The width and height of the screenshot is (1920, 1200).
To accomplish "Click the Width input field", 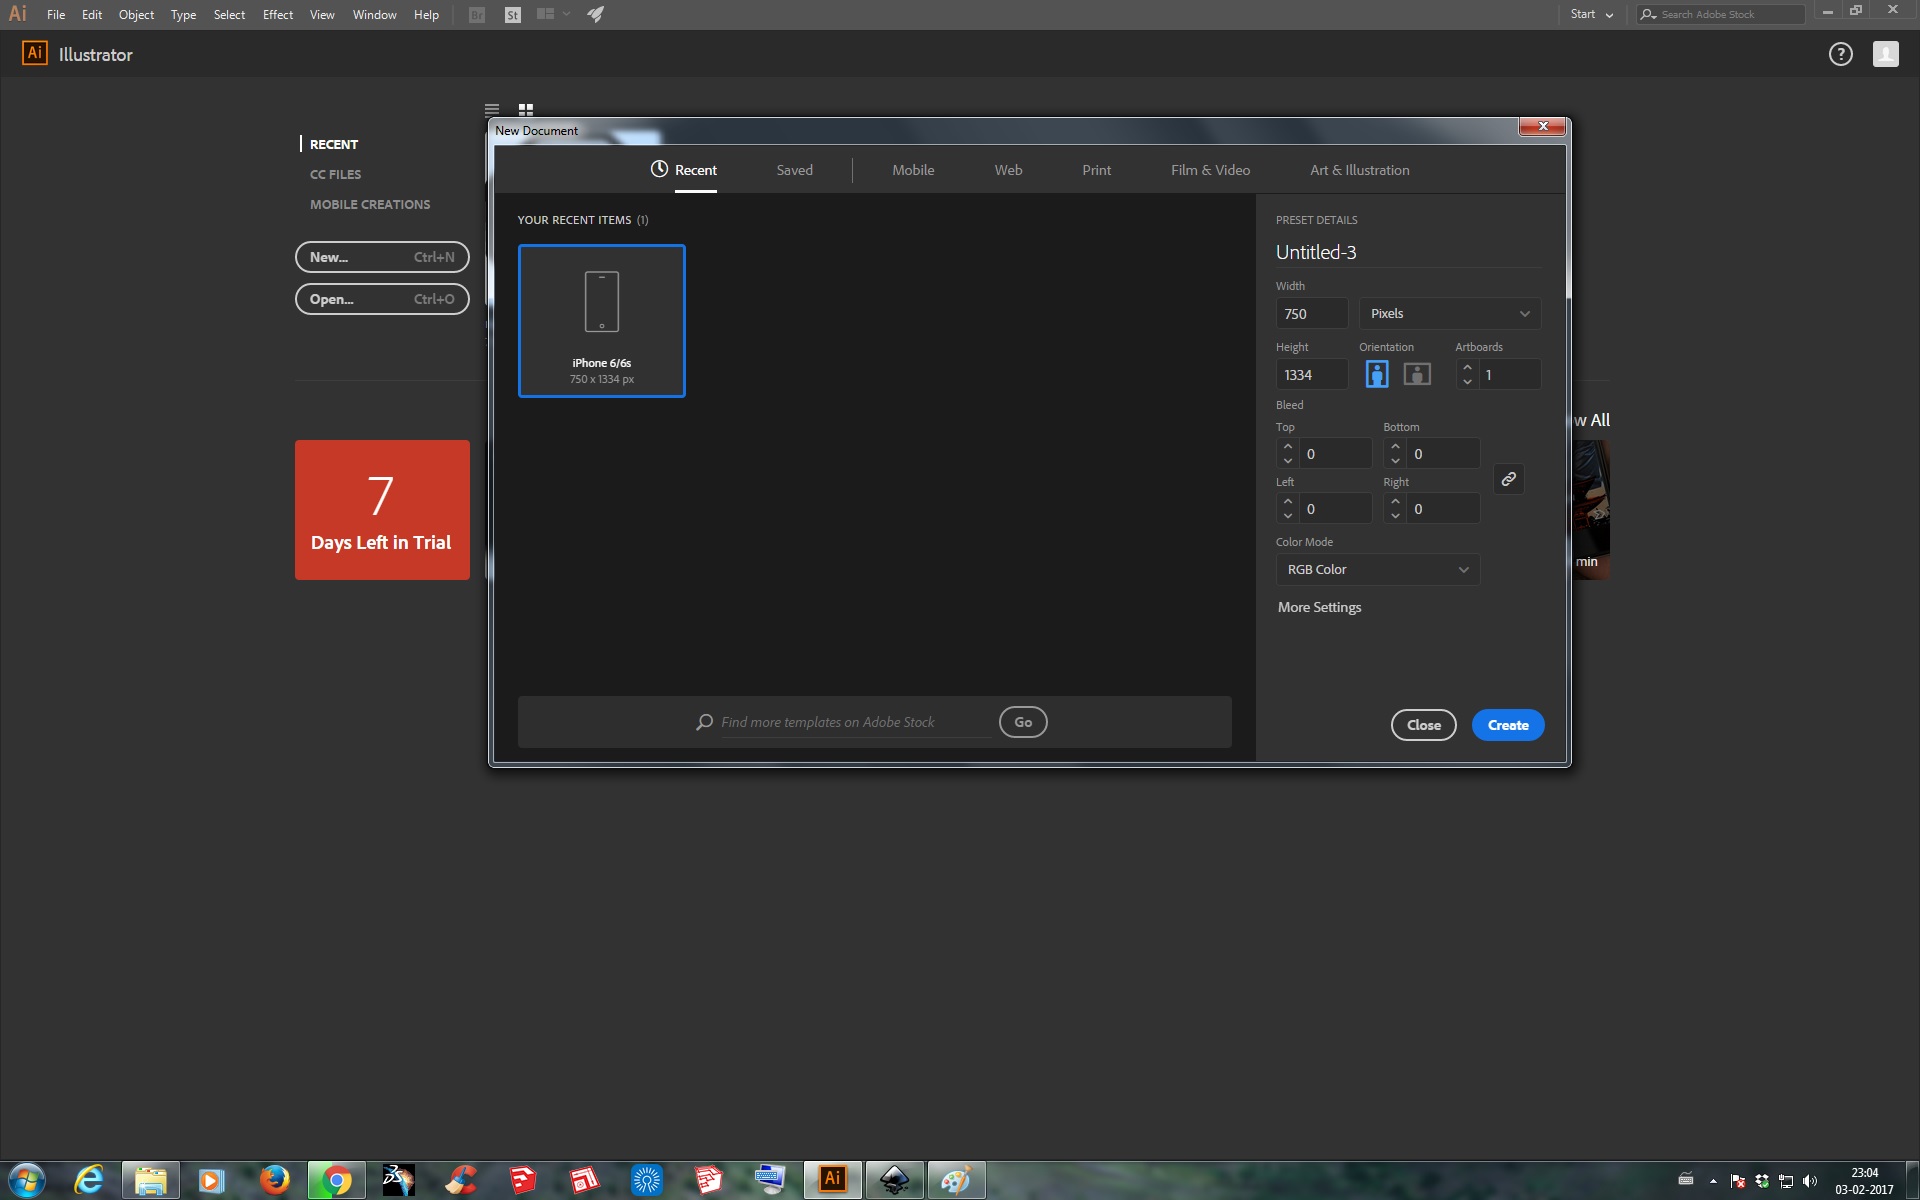I will (1311, 314).
